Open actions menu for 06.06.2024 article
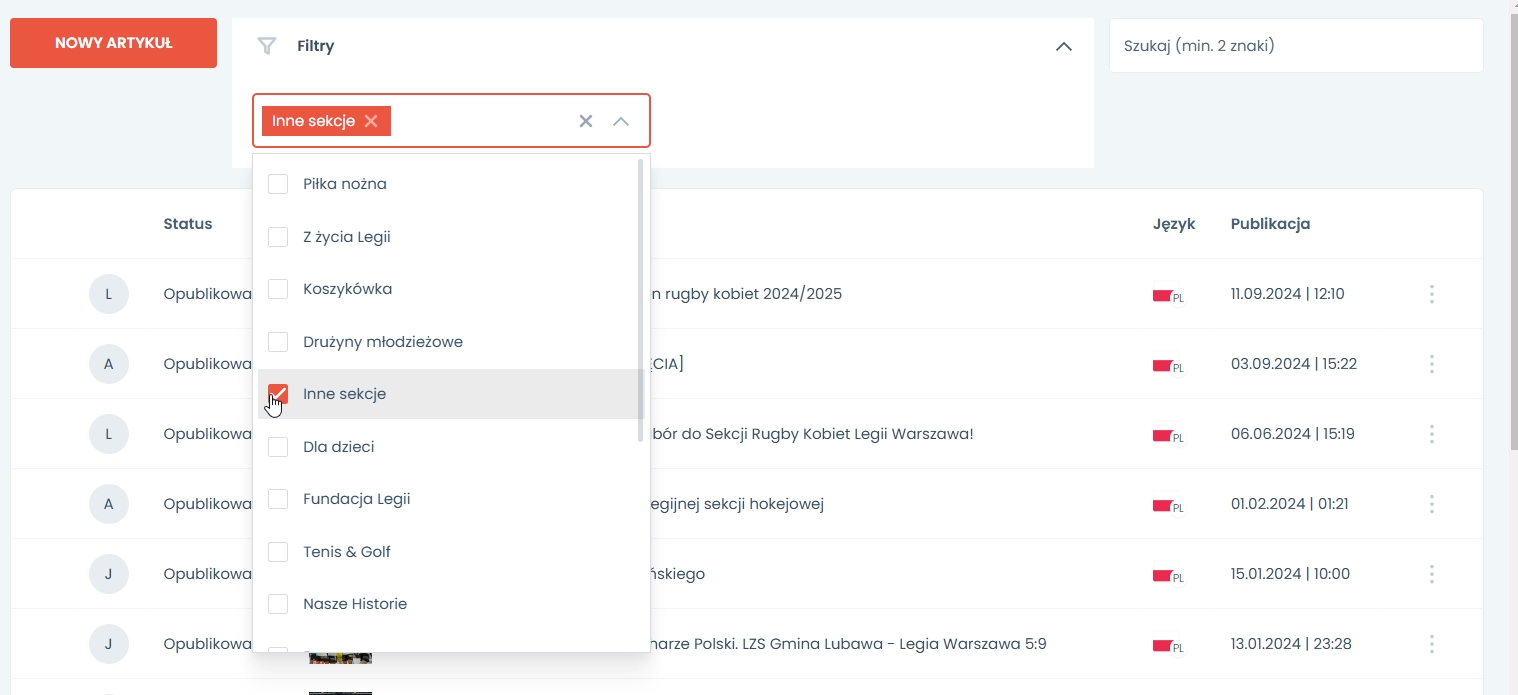The width and height of the screenshot is (1518, 695). click(x=1432, y=434)
